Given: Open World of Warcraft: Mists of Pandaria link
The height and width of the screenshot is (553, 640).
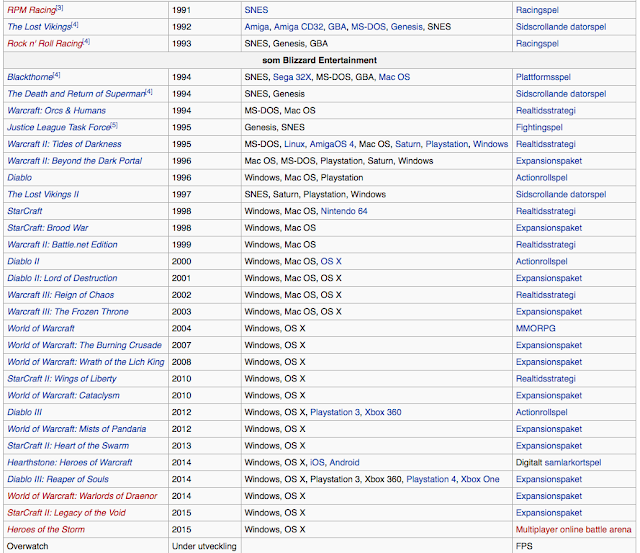Looking at the screenshot, I should (x=76, y=428).
